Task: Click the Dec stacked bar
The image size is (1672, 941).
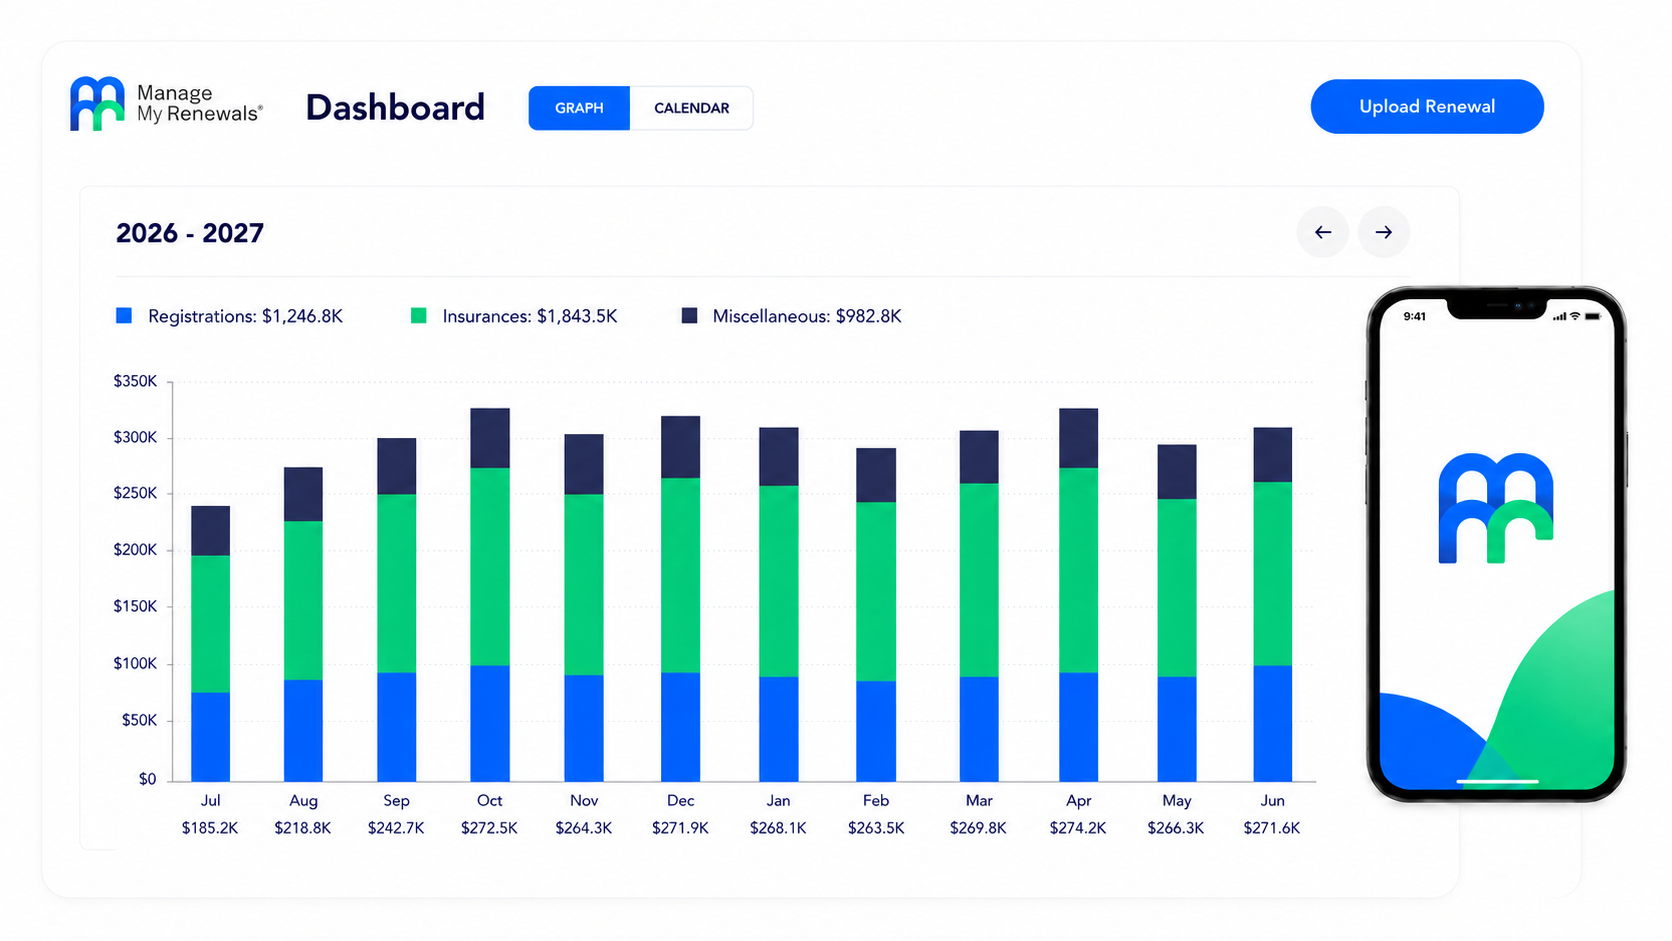Action: coord(680,599)
